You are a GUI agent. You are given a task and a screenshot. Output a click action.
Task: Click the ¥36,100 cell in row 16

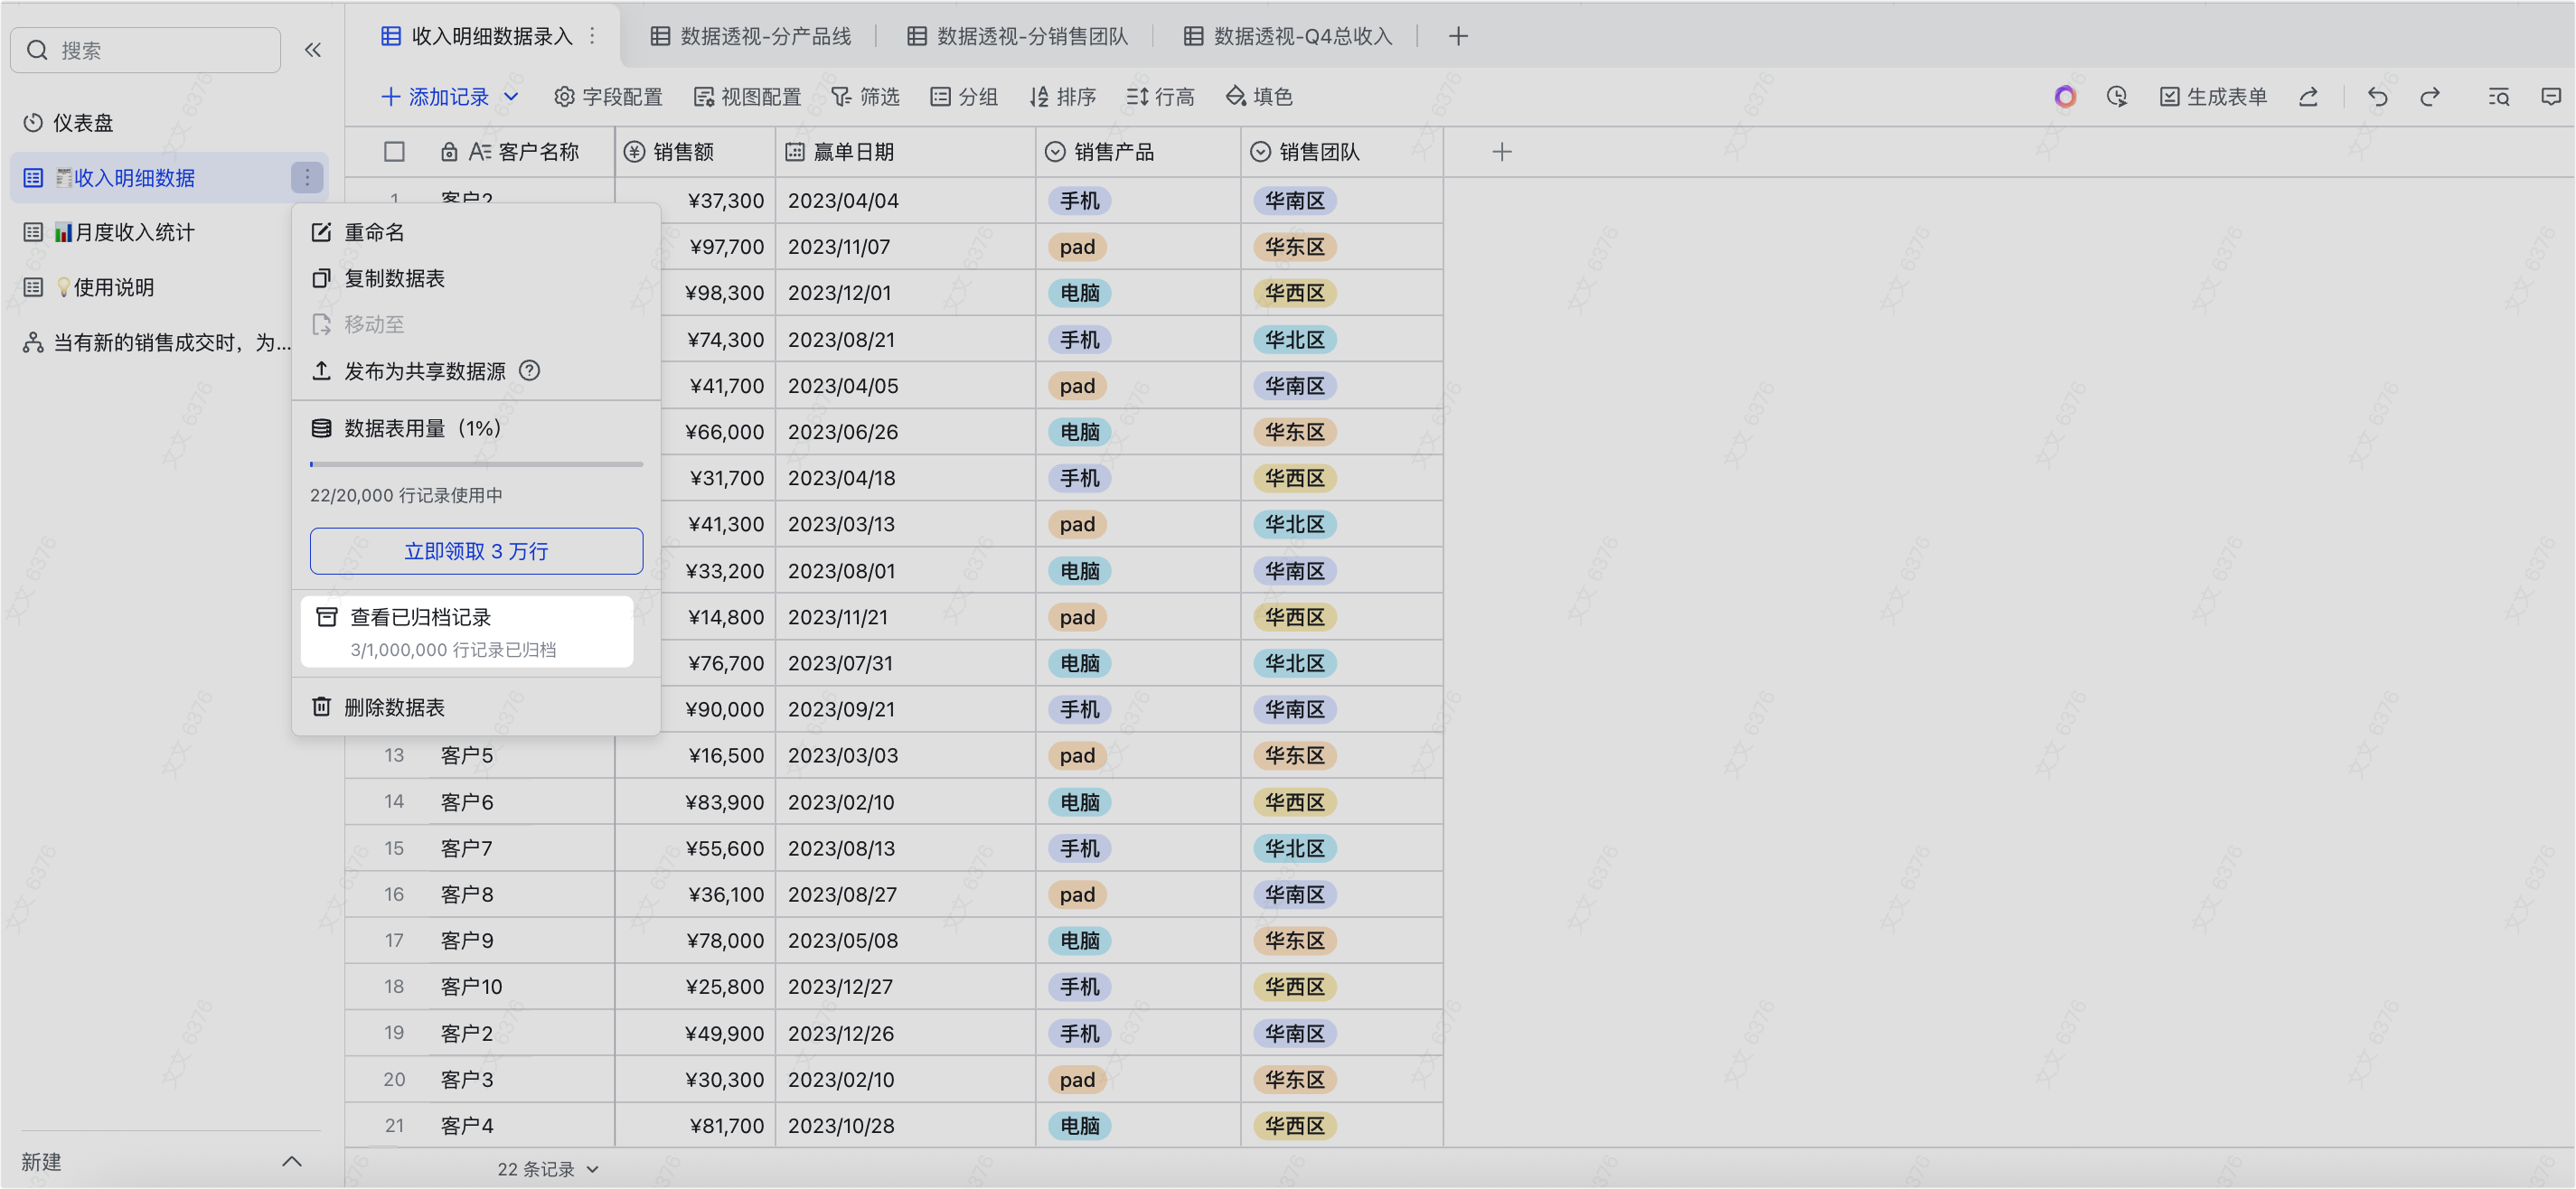point(695,895)
